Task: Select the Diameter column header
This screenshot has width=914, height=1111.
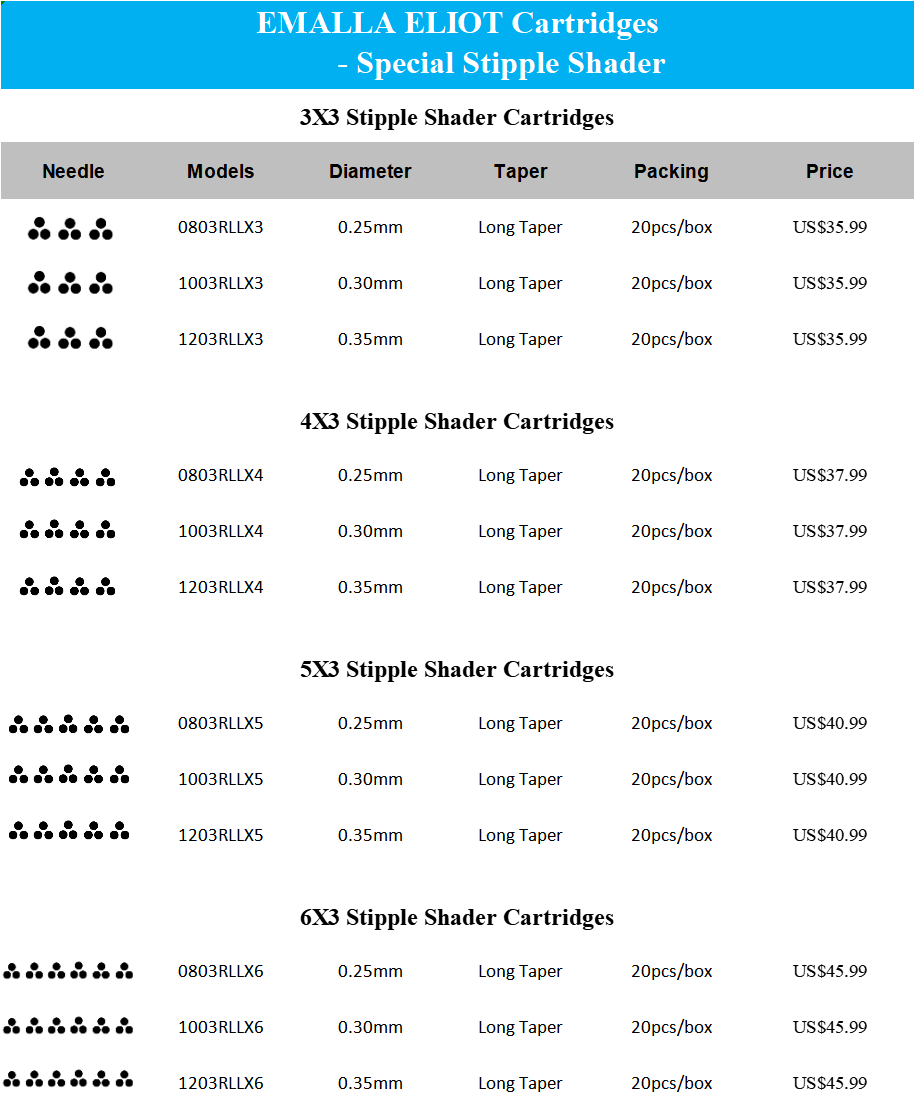Action: coord(370,171)
